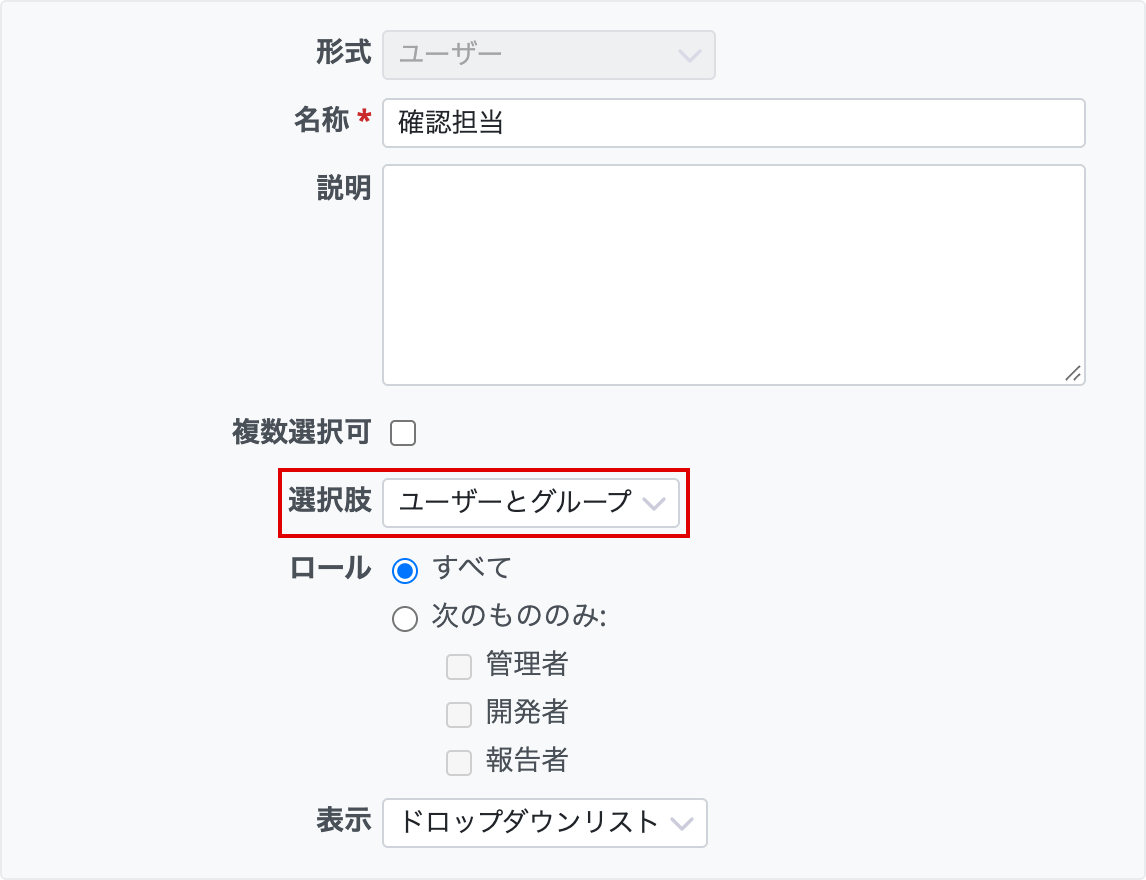Click the すべて label text
1146x880 pixels.
[x=472, y=568]
